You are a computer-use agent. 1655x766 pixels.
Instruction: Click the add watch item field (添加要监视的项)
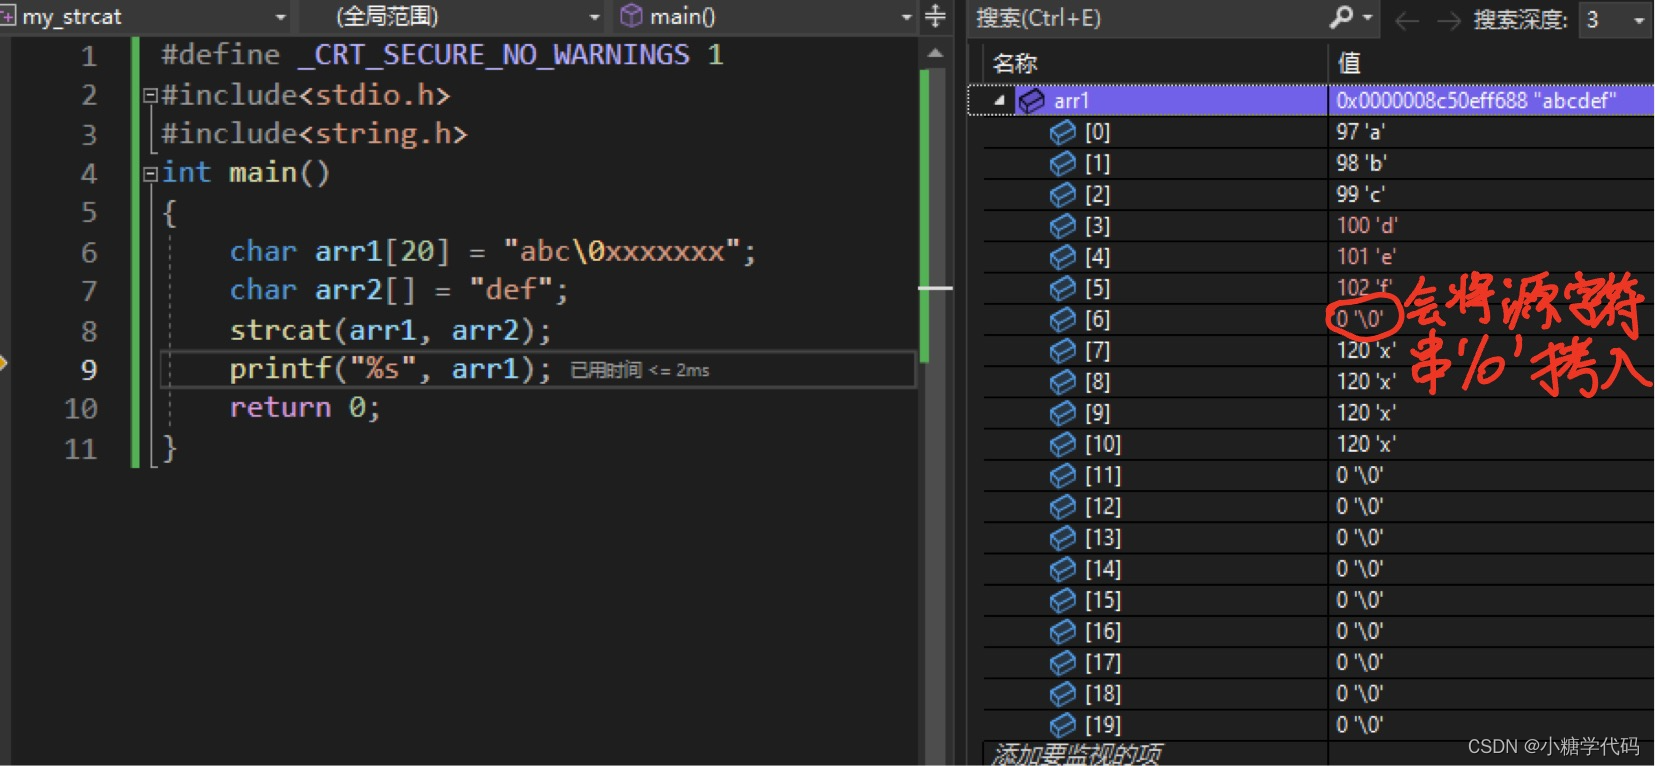click(x=1077, y=754)
